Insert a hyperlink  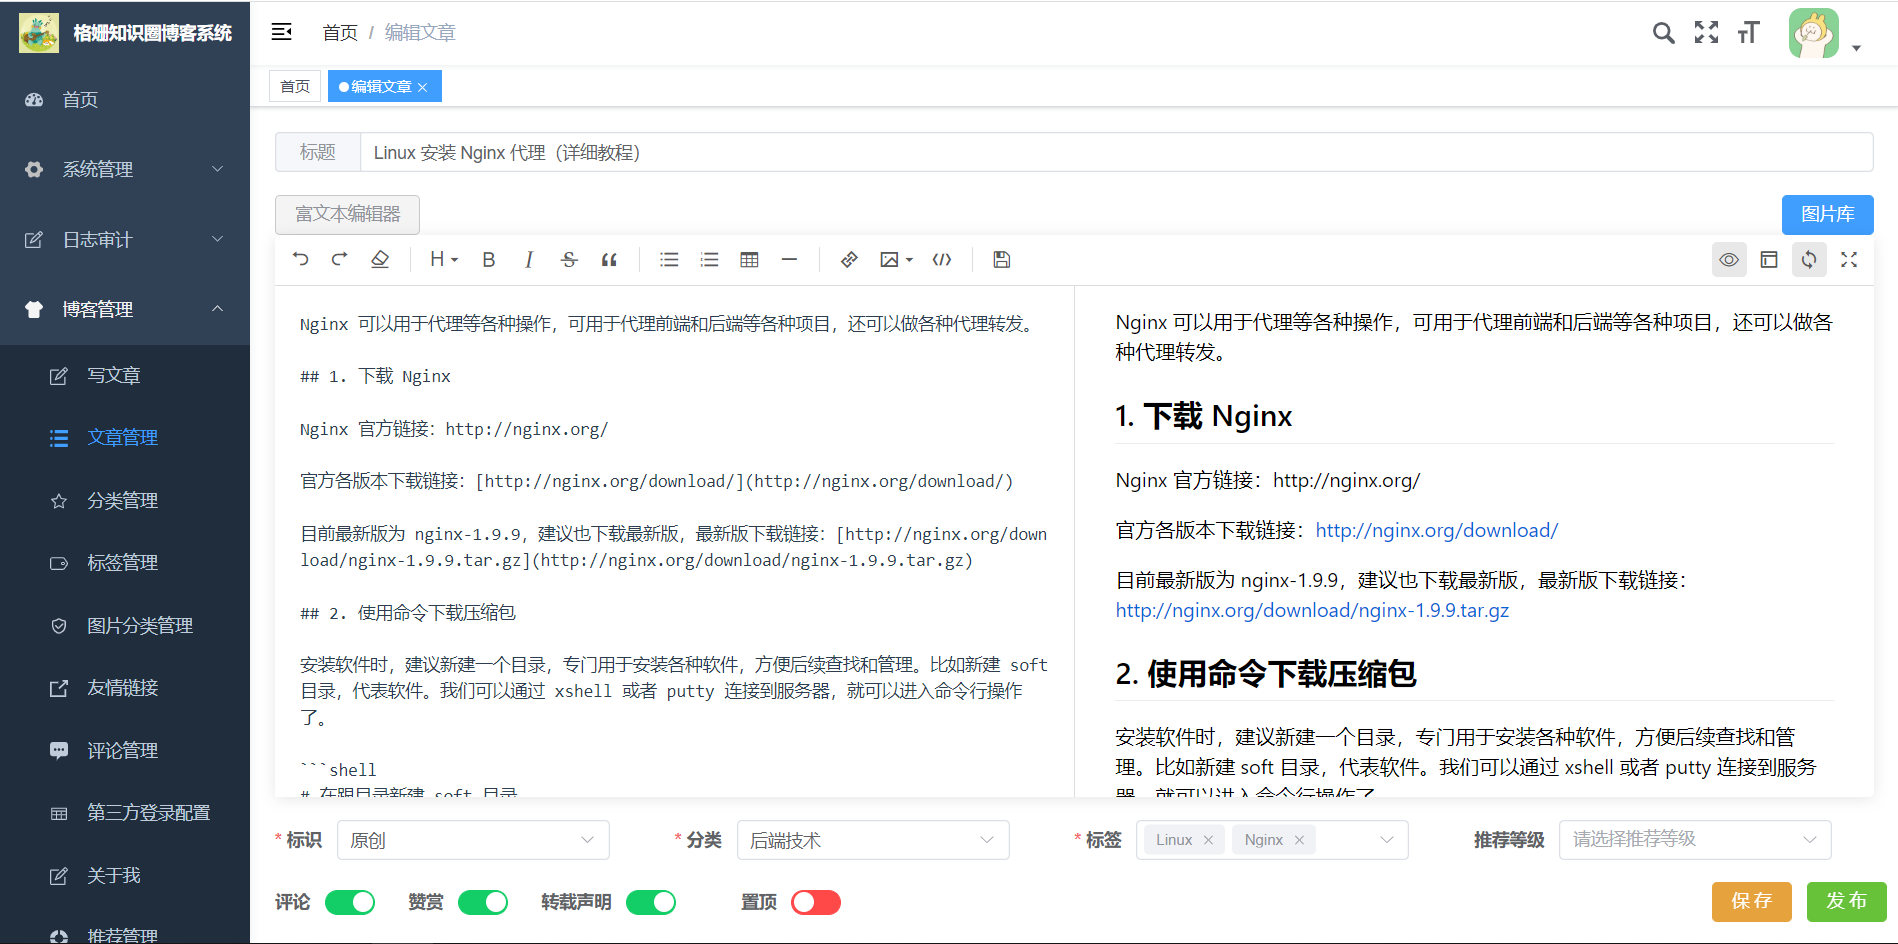[849, 260]
